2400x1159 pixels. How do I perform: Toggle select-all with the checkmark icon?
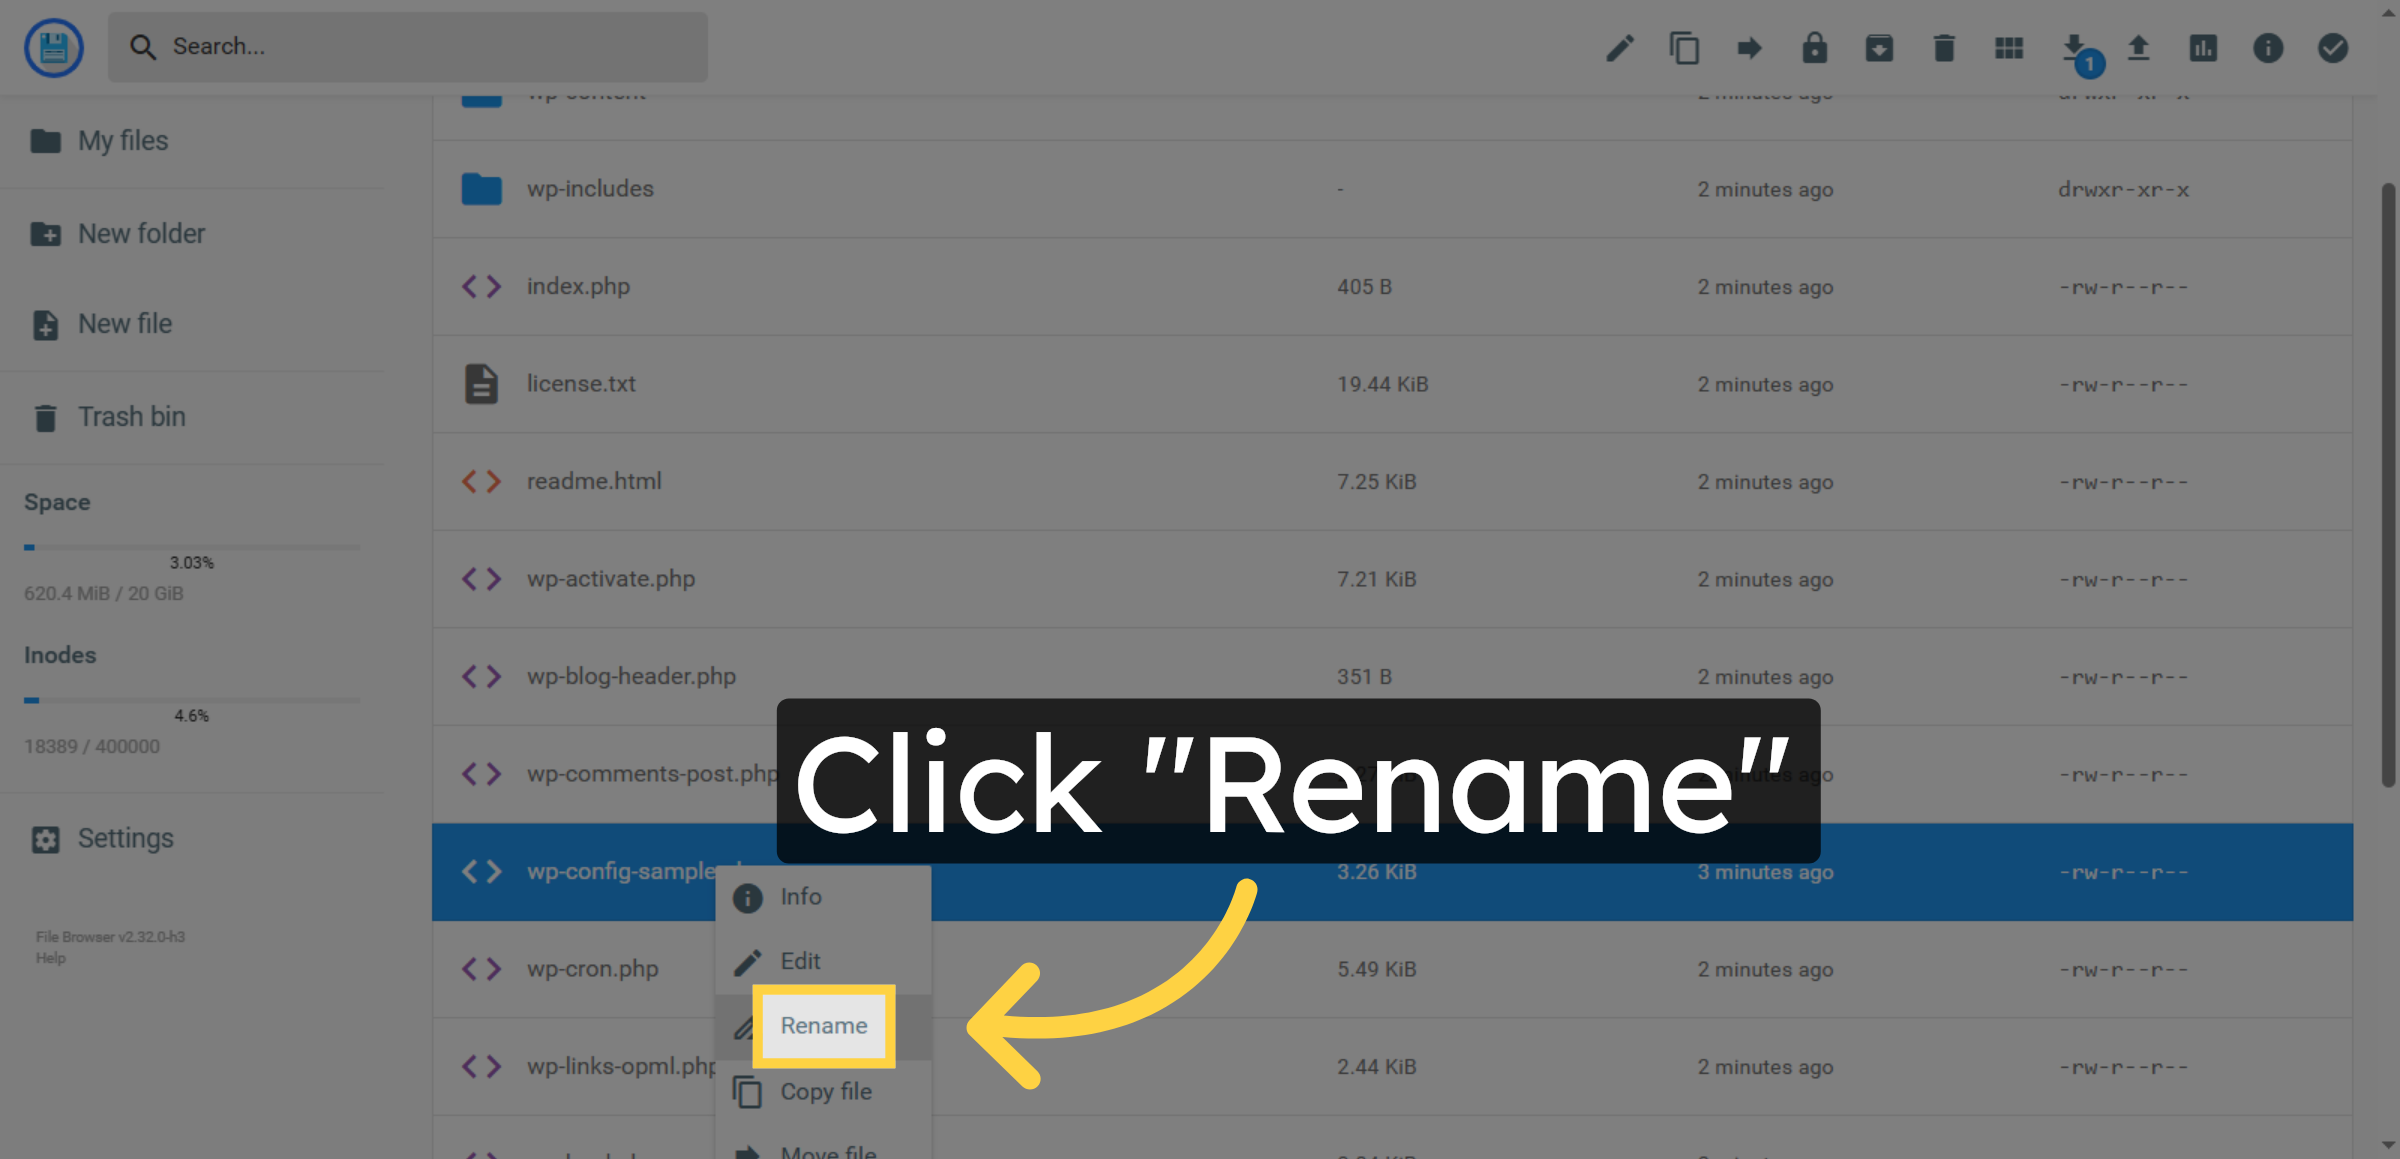coord(2331,47)
